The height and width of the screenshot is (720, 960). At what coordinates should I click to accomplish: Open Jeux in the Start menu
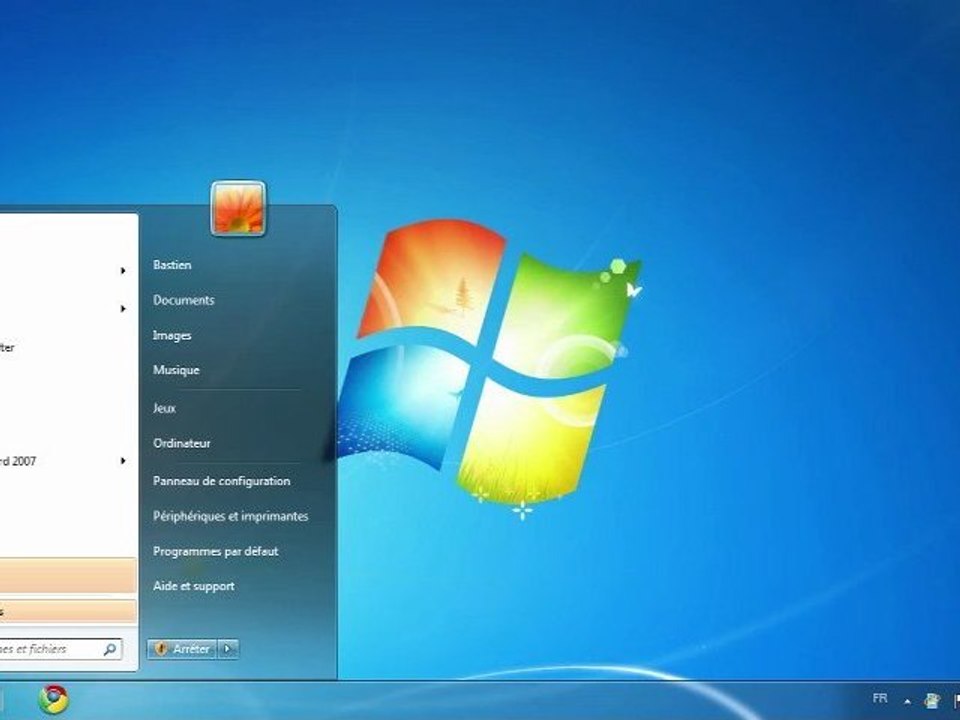coord(164,408)
